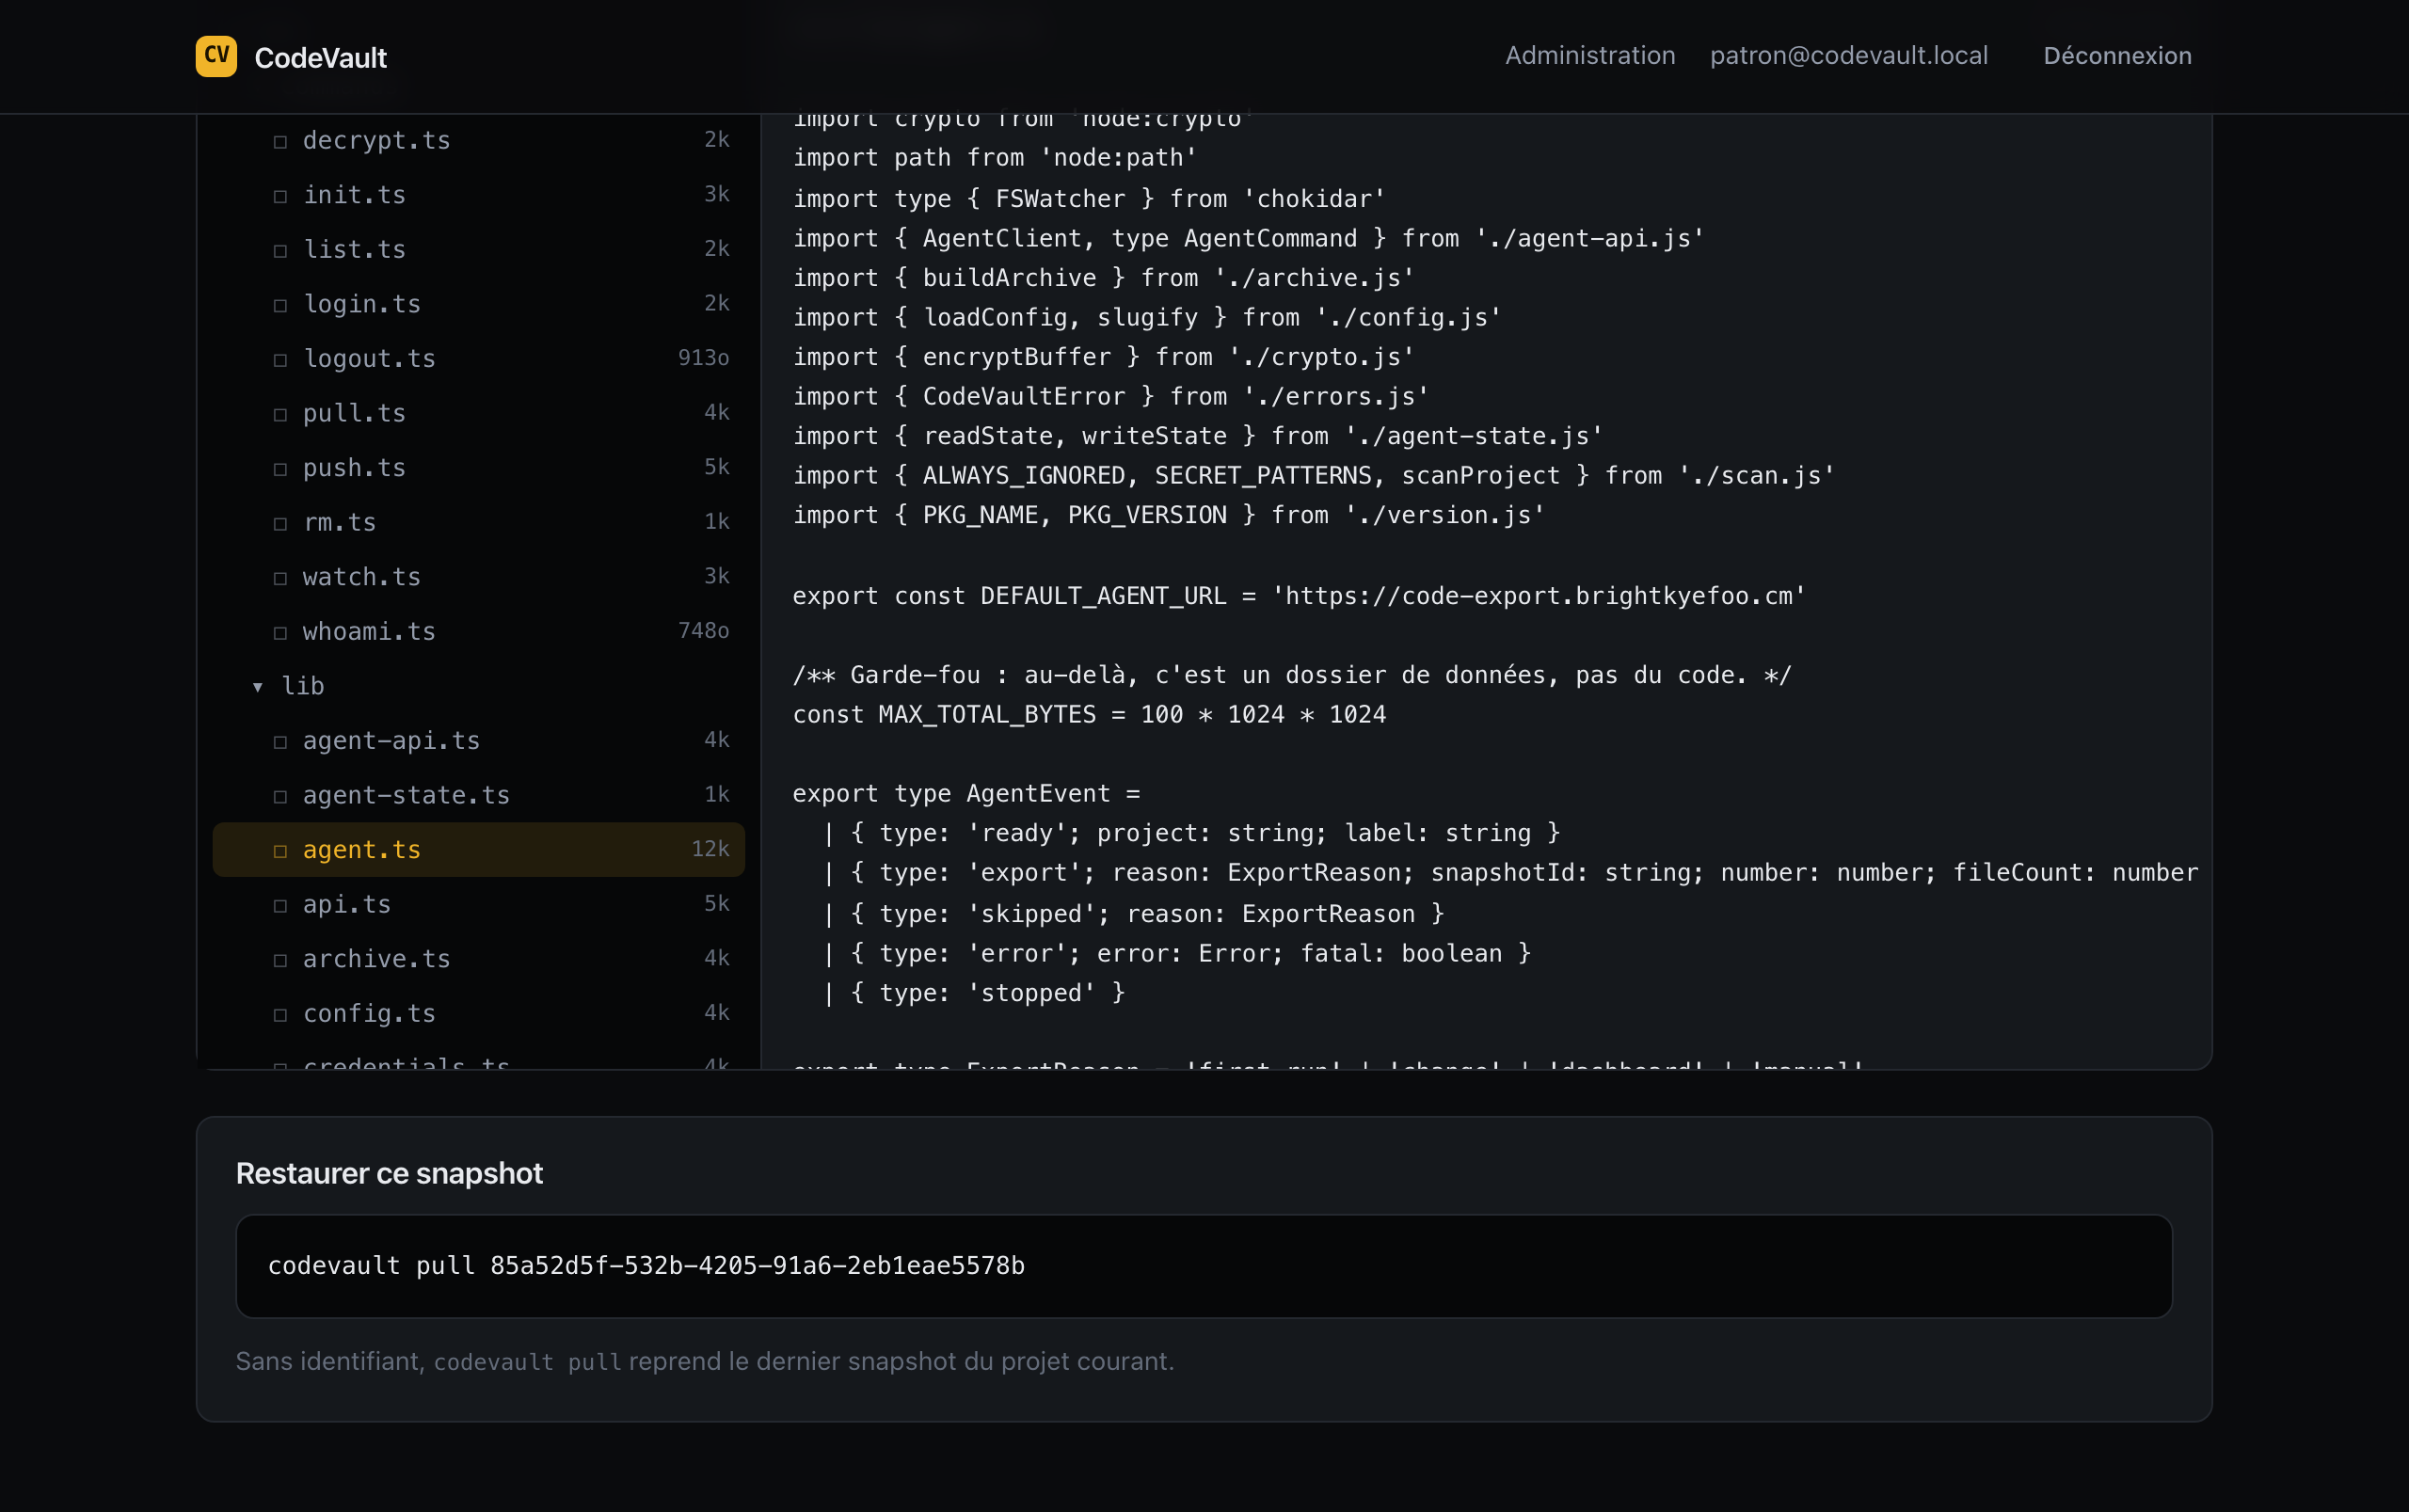Click the 'Garde-fou' comment line

coord(1292,675)
